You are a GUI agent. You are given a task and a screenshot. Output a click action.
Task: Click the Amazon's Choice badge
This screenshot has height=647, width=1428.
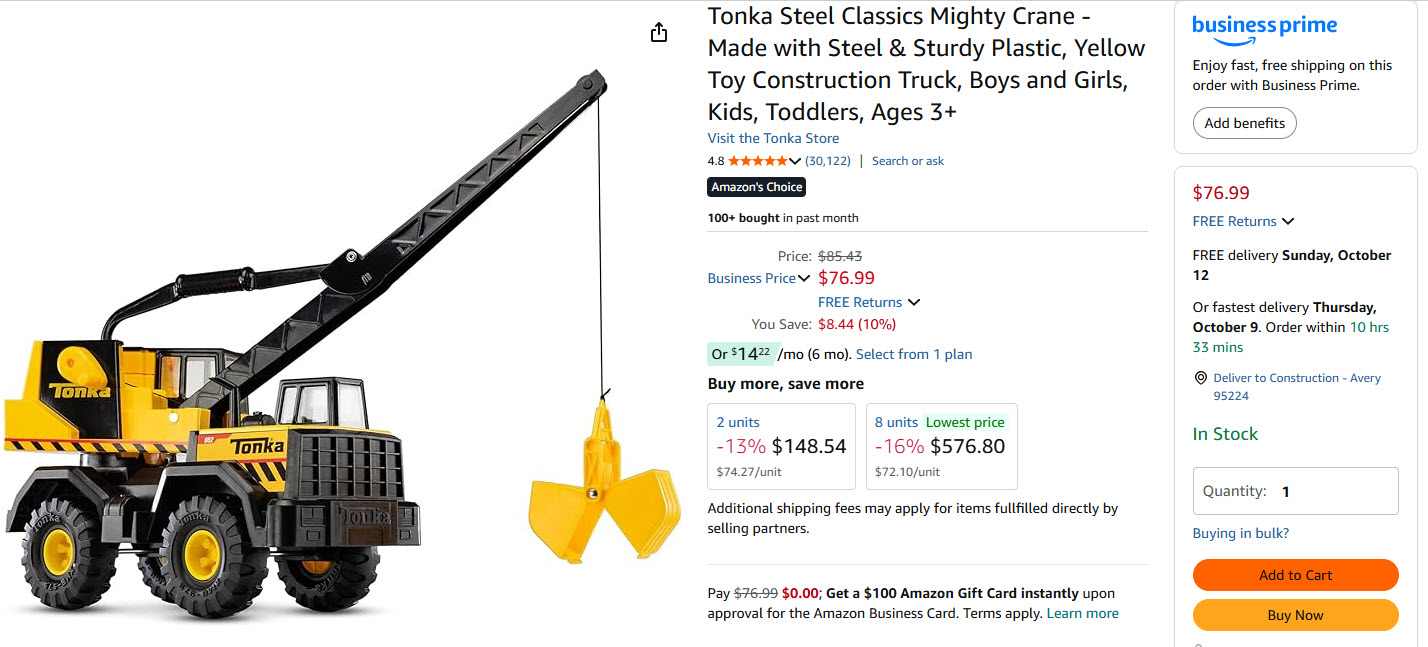pos(757,187)
